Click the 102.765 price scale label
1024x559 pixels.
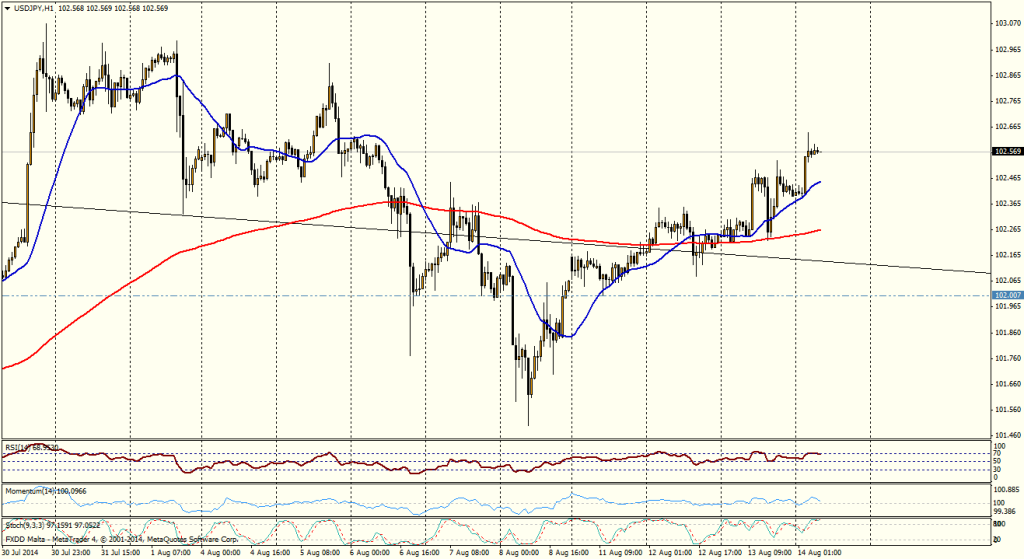pyautogui.click(x=1005, y=100)
